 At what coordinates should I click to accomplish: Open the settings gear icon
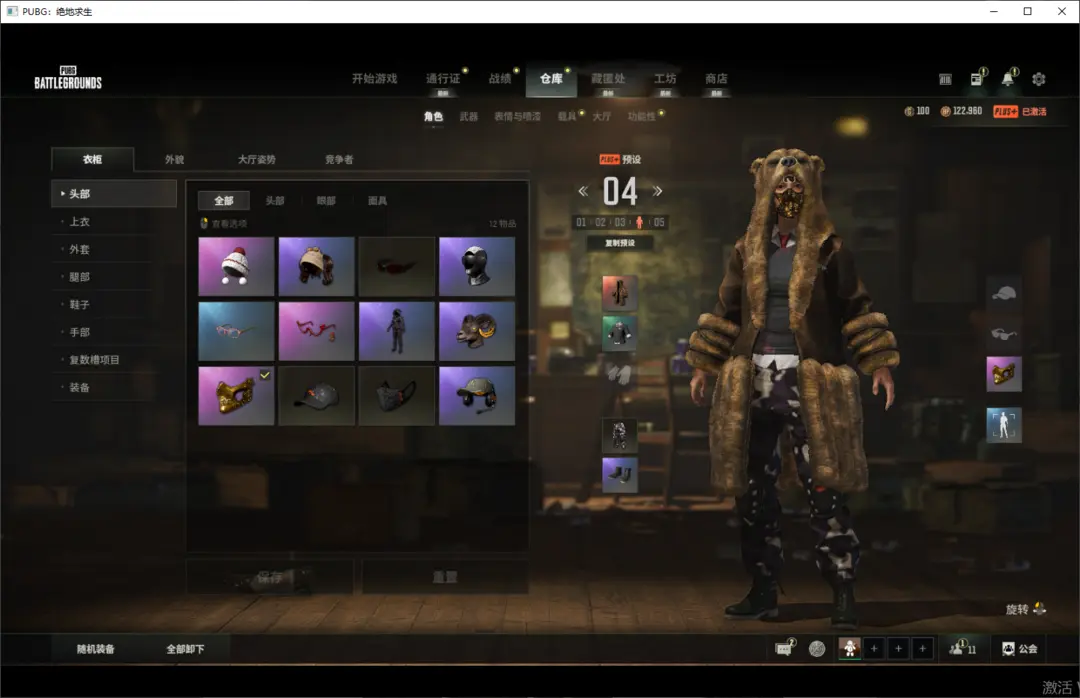tap(1039, 79)
